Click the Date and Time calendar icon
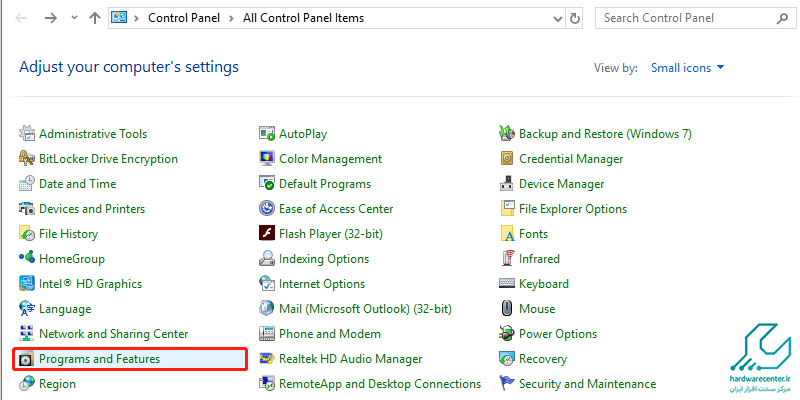The height and width of the screenshot is (400, 800). click(x=27, y=184)
